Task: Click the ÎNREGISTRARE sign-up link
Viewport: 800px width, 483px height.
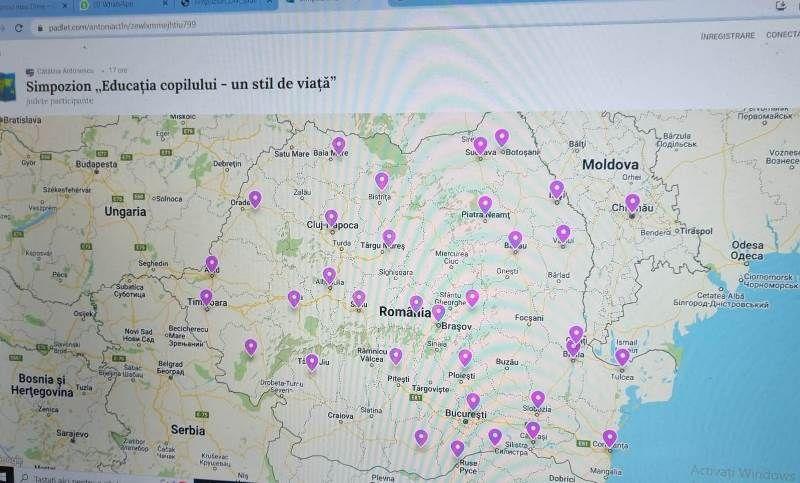Action: (727, 35)
